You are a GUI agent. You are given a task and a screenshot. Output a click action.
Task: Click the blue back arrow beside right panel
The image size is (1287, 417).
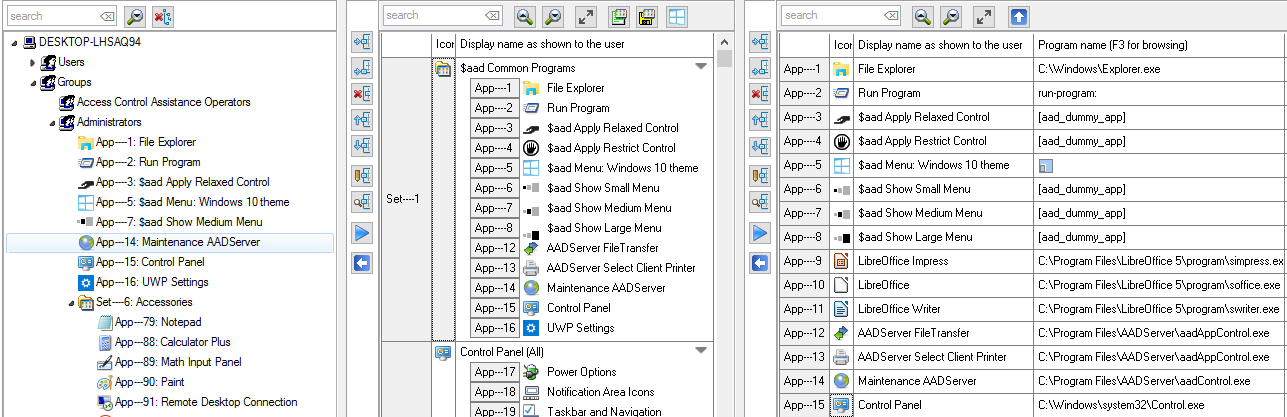[x=760, y=263]
